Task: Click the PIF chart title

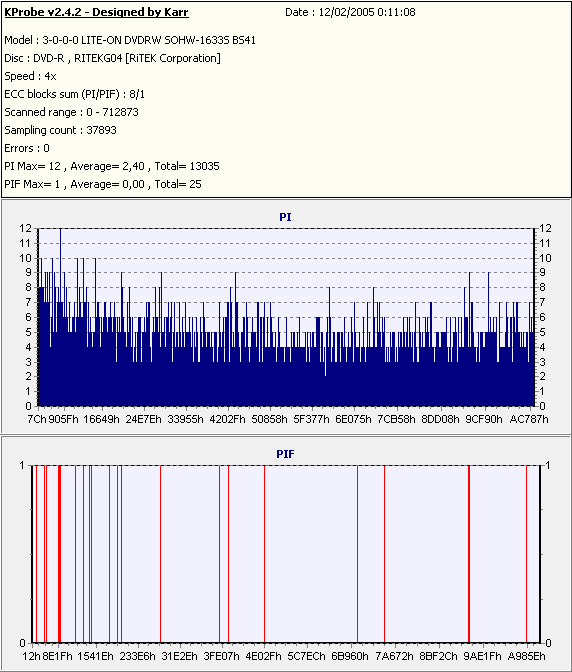Action: [285, 454]
